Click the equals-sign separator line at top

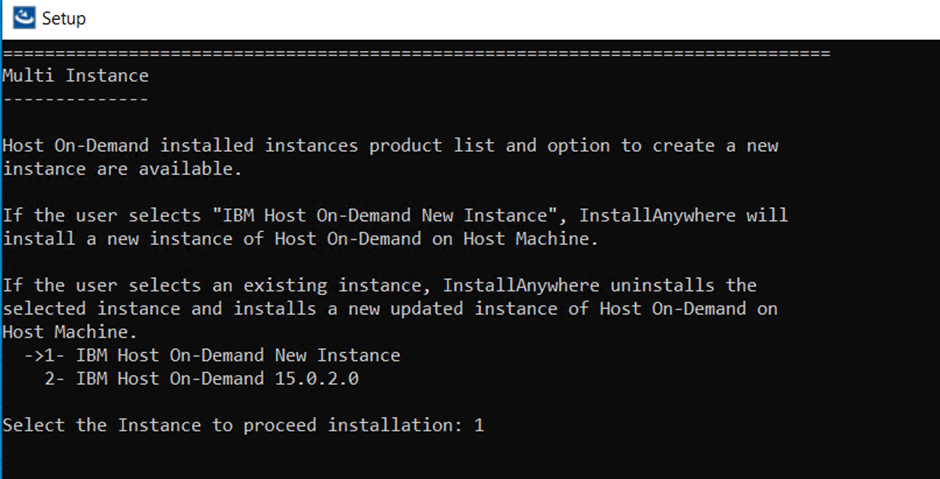(416, 52)
